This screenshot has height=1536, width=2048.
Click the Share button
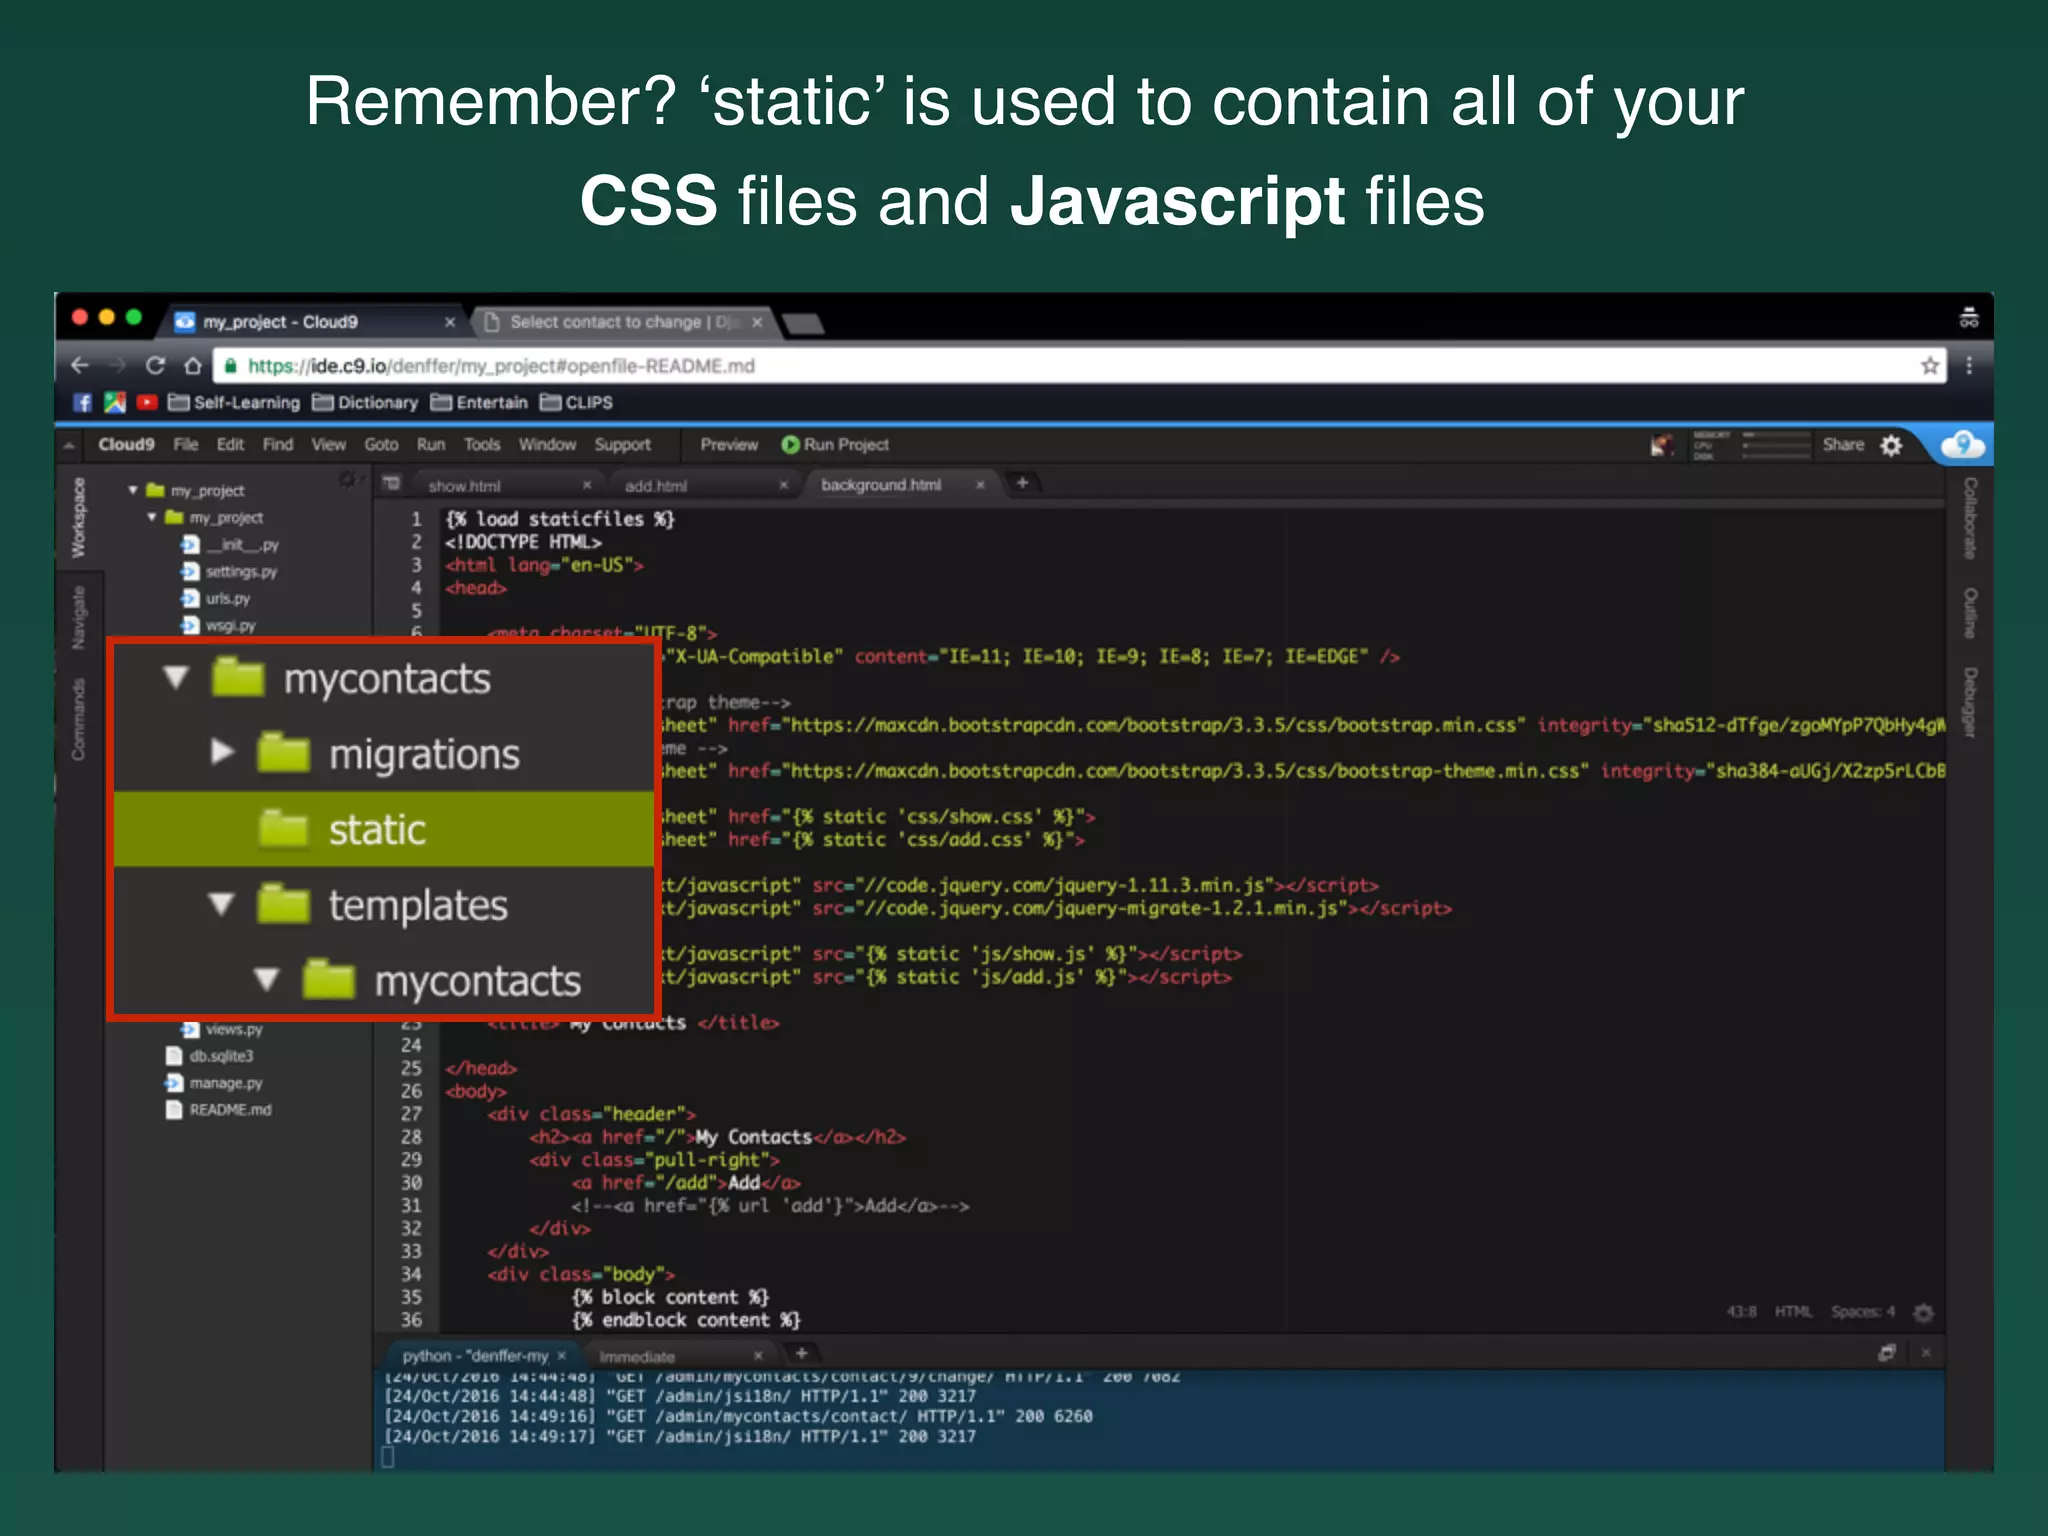pos(1842,445)
